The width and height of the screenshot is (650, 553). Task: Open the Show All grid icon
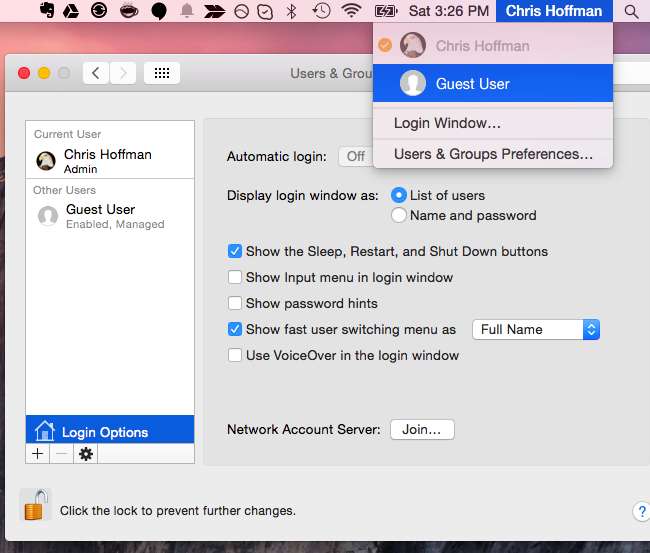point(162,73)
